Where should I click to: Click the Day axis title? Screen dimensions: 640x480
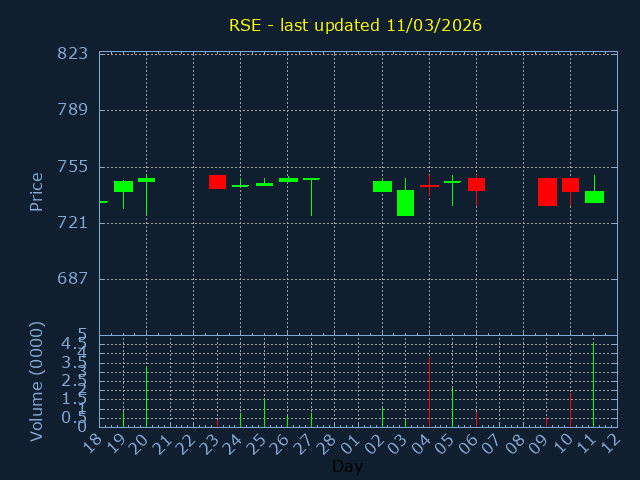coord(347,466)
